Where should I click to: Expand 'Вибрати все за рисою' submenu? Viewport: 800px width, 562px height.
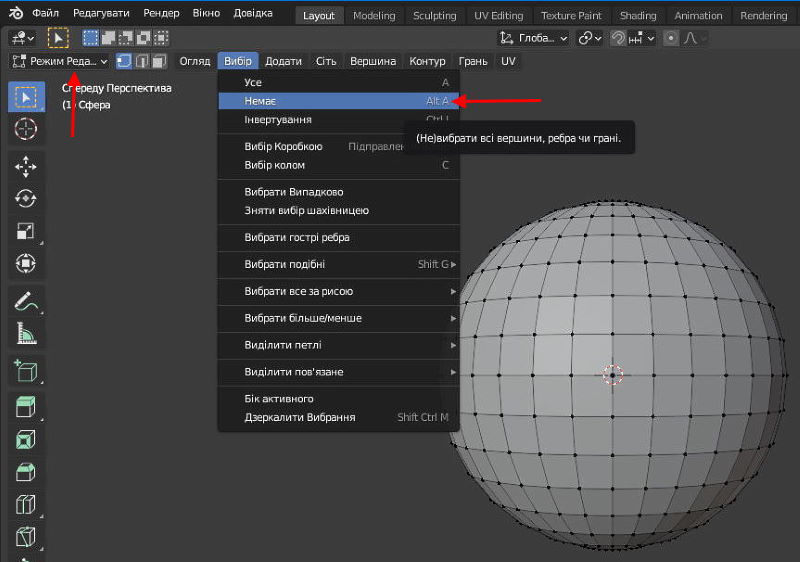[339, 291]
